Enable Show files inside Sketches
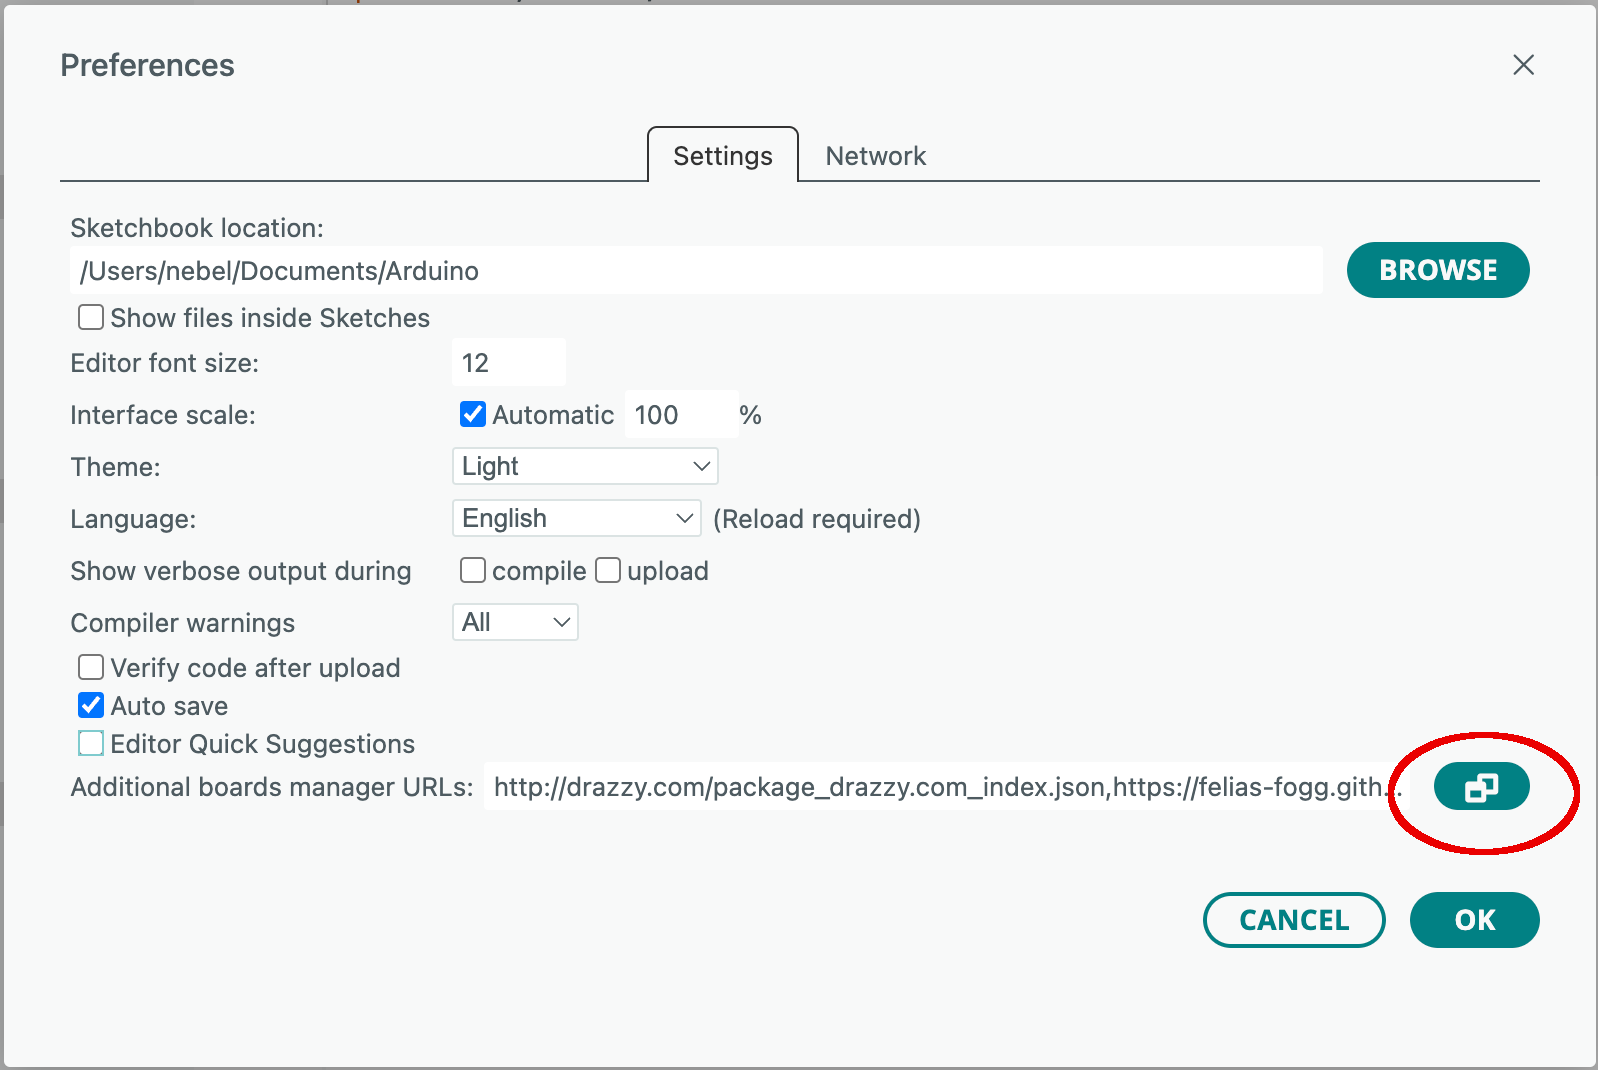 [91, 318]
